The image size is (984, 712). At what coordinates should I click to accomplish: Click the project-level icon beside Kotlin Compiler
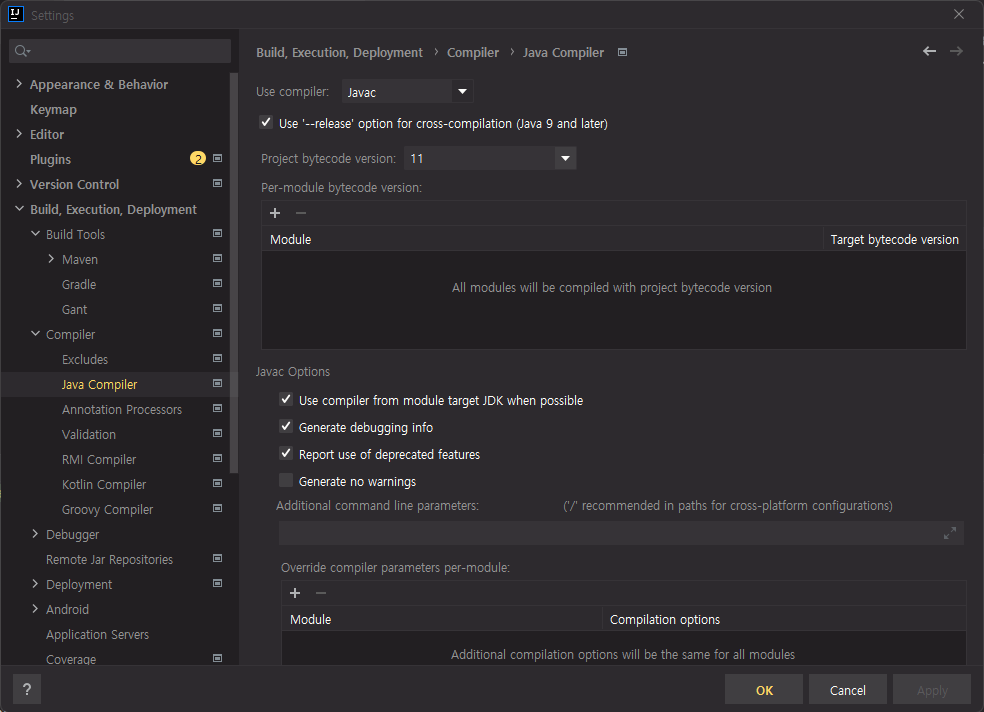[x=217, y=484]
